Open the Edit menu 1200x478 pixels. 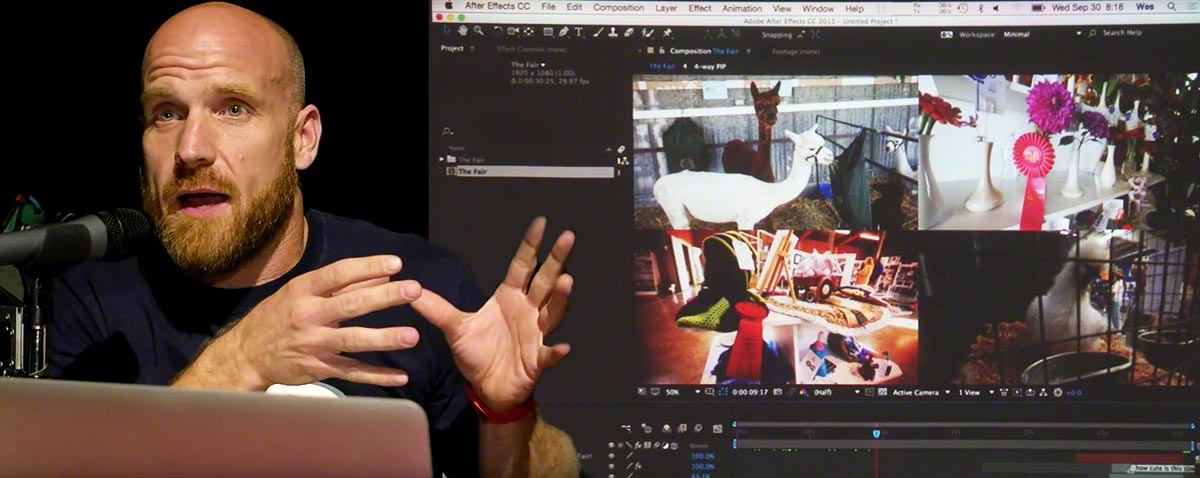(x=574, y=7)
